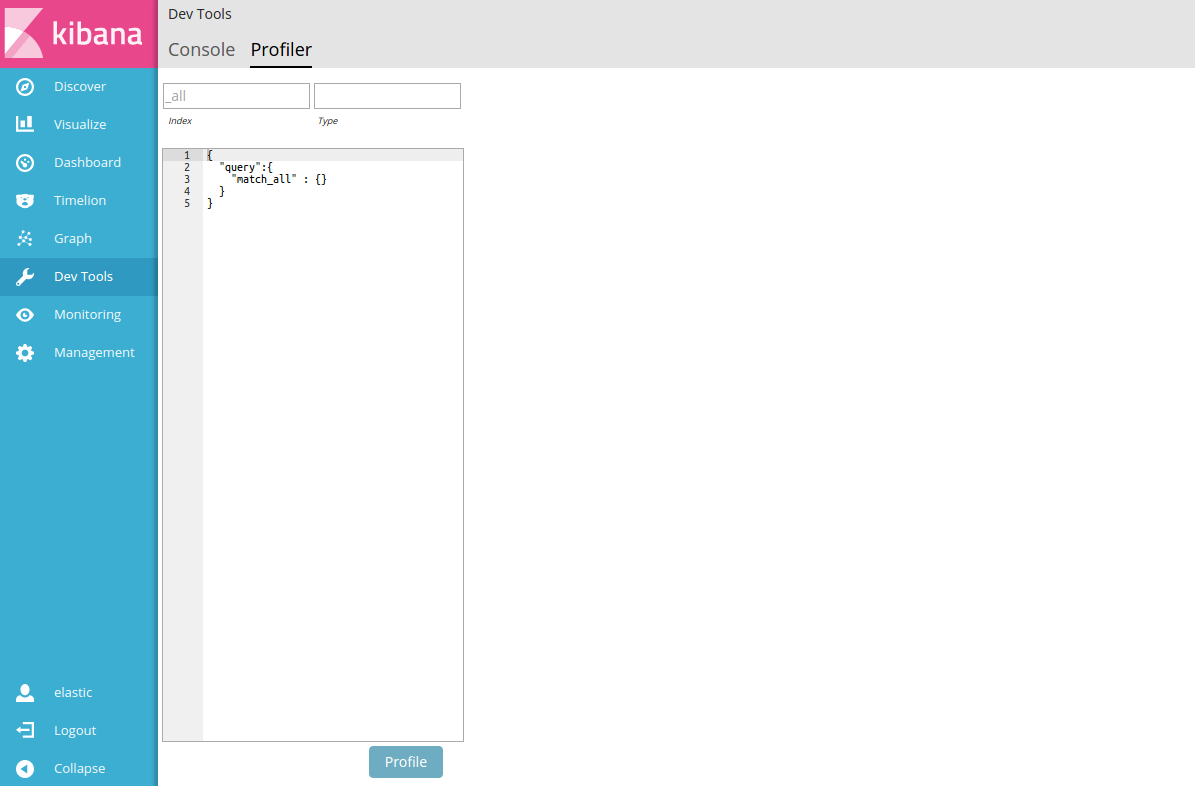This screenshot has width=1195, height=786.
Task: Click inside the Type input field
Action: (x=387, y=95)
